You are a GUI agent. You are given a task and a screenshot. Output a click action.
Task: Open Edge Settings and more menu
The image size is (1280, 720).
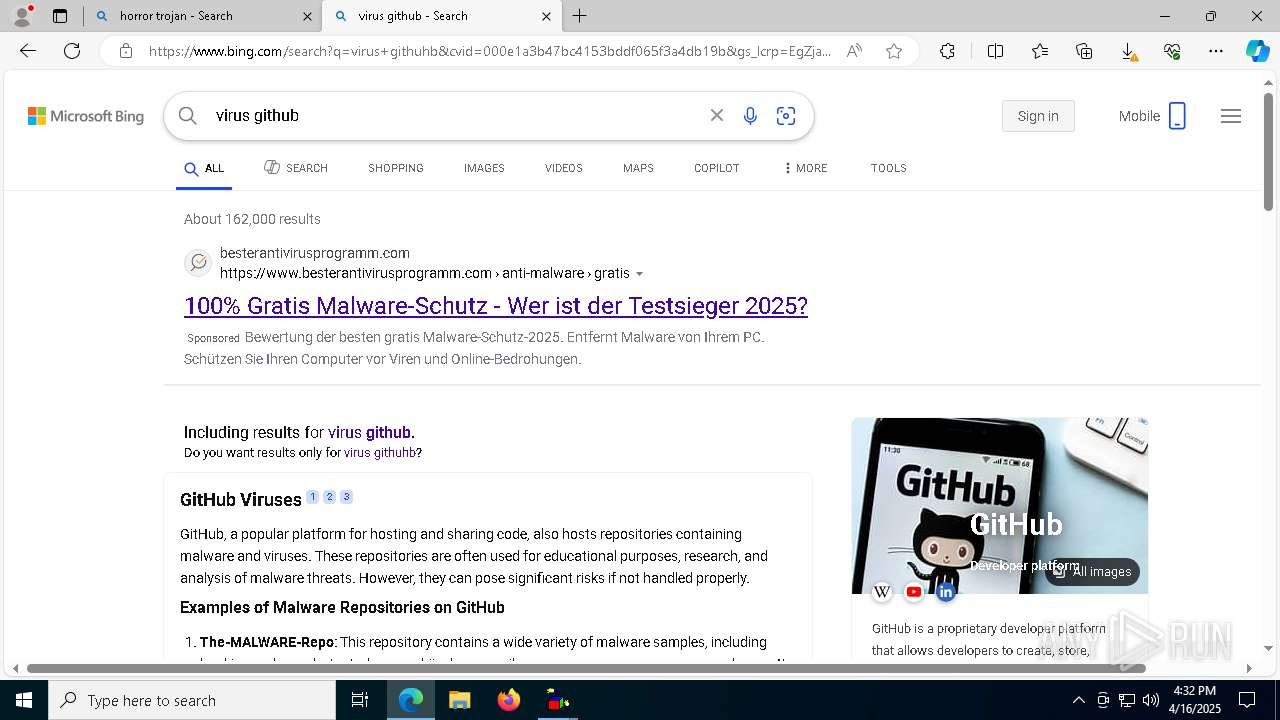coord(1216,51)
